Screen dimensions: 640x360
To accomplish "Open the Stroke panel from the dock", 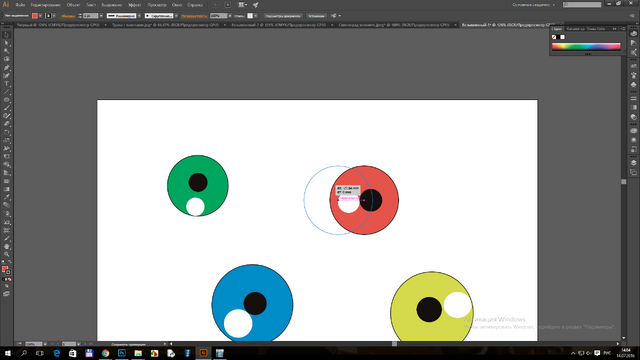I will (x=633, y=99).
